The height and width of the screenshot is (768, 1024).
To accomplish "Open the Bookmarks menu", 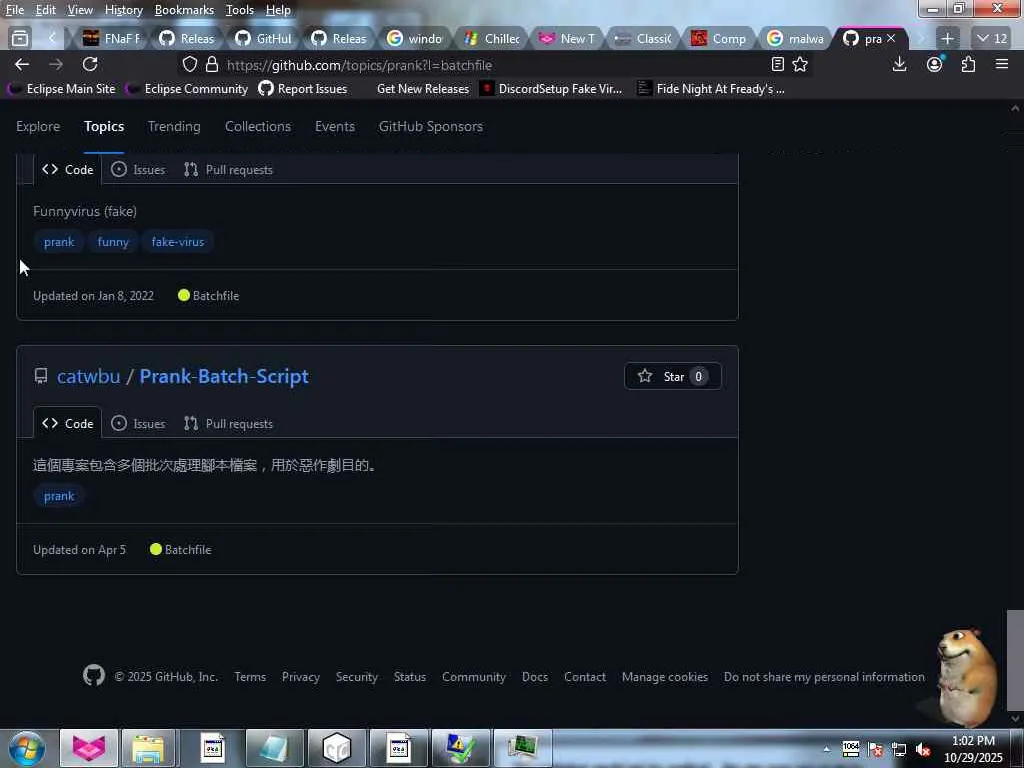I will (x=184, y=10).
